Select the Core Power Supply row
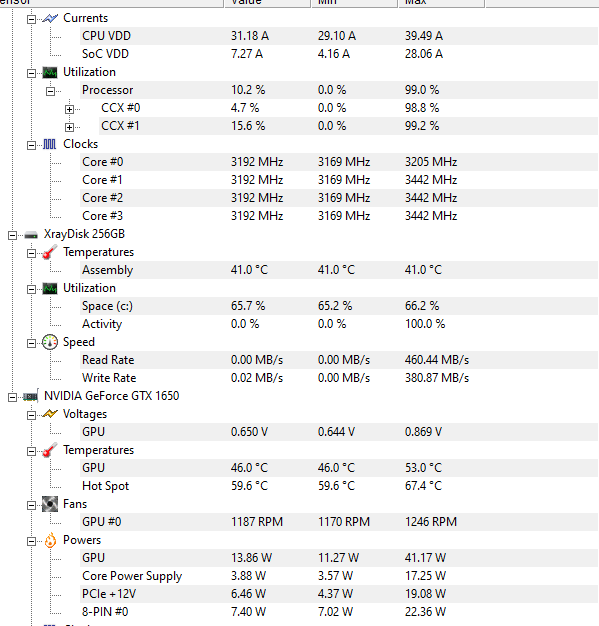This screenshot has width=599, height=626. (x=339, y=576)
